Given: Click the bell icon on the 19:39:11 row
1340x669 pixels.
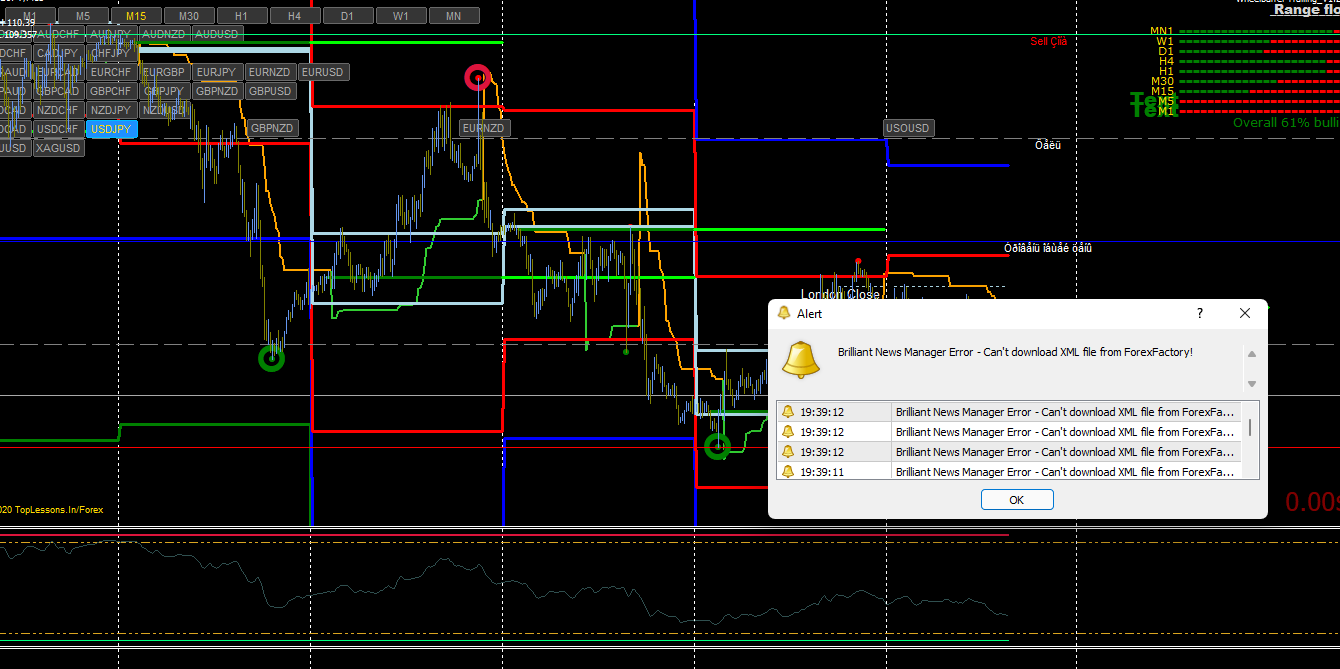Looking at the screenshot, I should [x=788, y=471].
